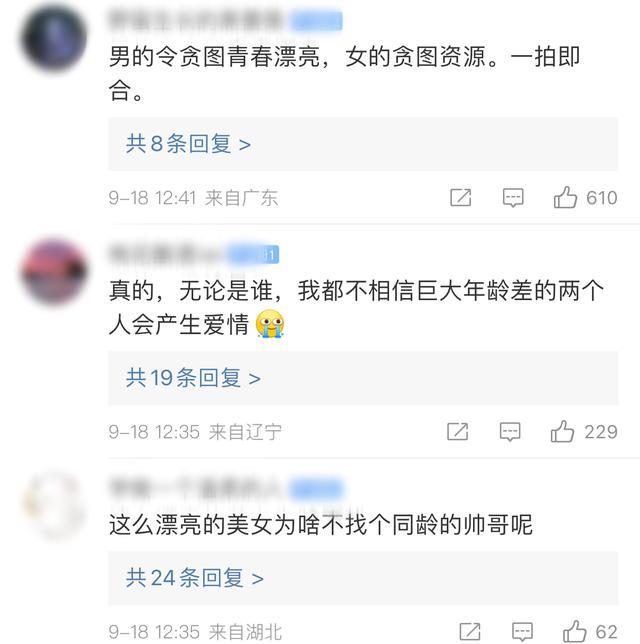Expand 共19条回复 replies
The height and width of the screenshot is (644, 640).
pyautogui.click(x=363, y=378)
